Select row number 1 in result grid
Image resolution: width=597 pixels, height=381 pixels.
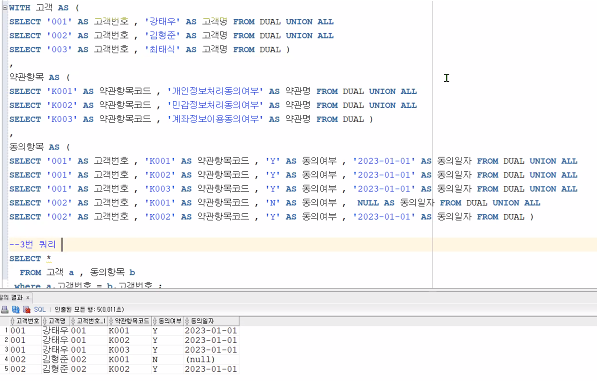coord(6,330)
